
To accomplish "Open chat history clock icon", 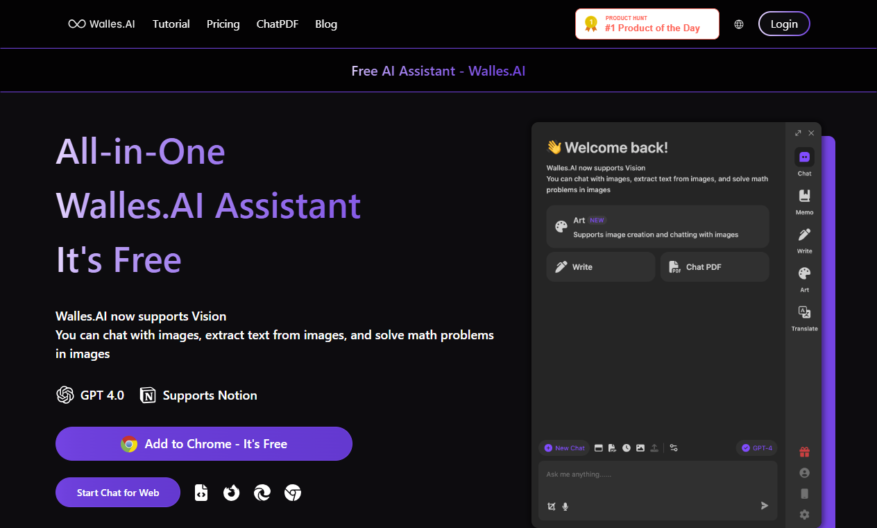I will point(626,448).
